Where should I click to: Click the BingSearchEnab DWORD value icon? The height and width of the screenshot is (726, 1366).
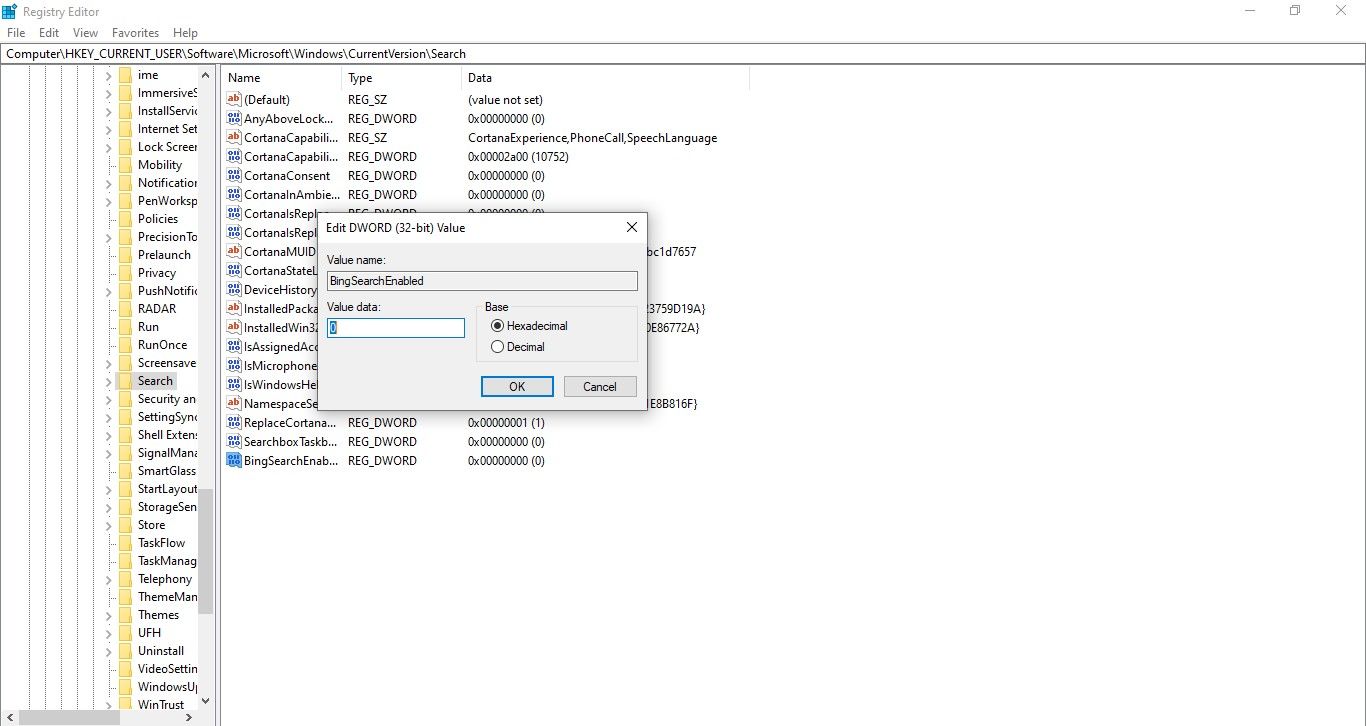tap(234, 461)
